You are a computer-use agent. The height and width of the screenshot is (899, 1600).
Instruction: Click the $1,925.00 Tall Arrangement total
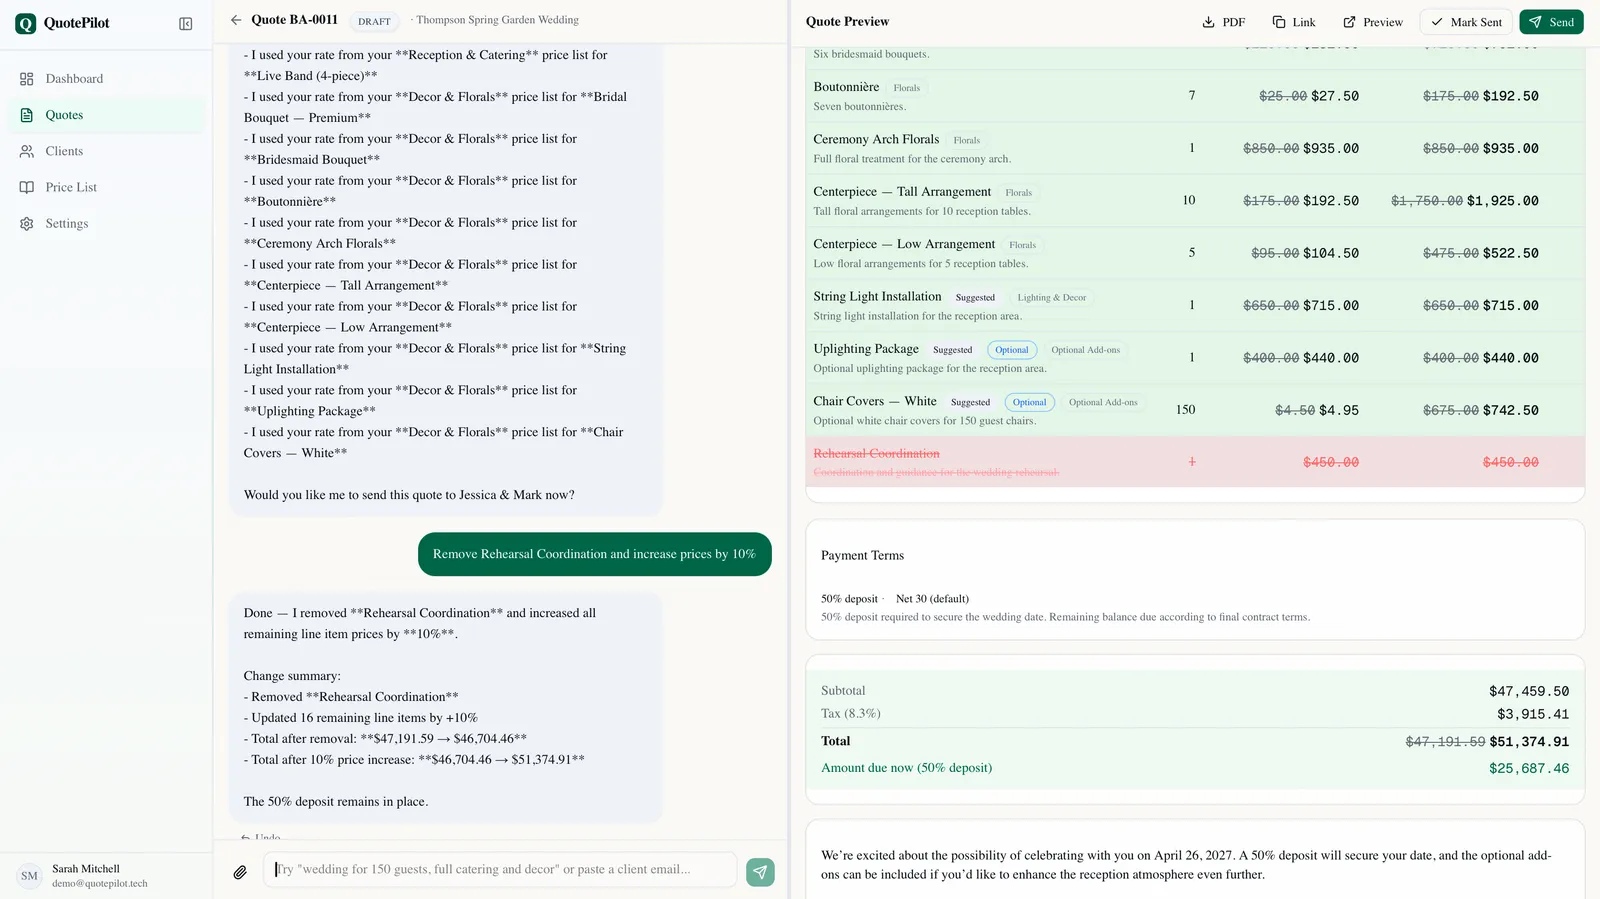pyautogui.click(x=1502, y=201)
